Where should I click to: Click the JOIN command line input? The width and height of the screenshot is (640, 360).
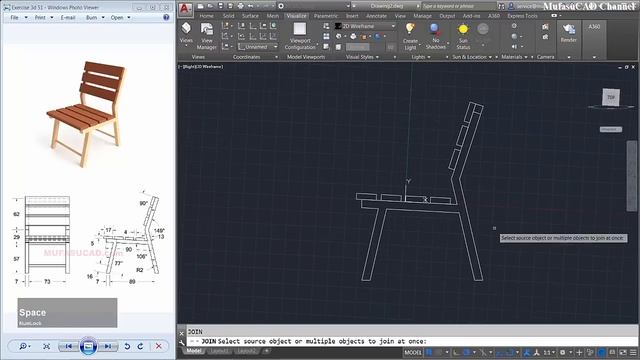412,341
